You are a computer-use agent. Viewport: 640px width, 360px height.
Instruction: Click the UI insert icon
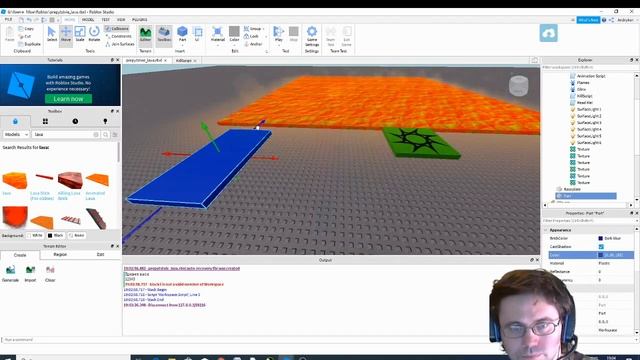pos(198,34)
